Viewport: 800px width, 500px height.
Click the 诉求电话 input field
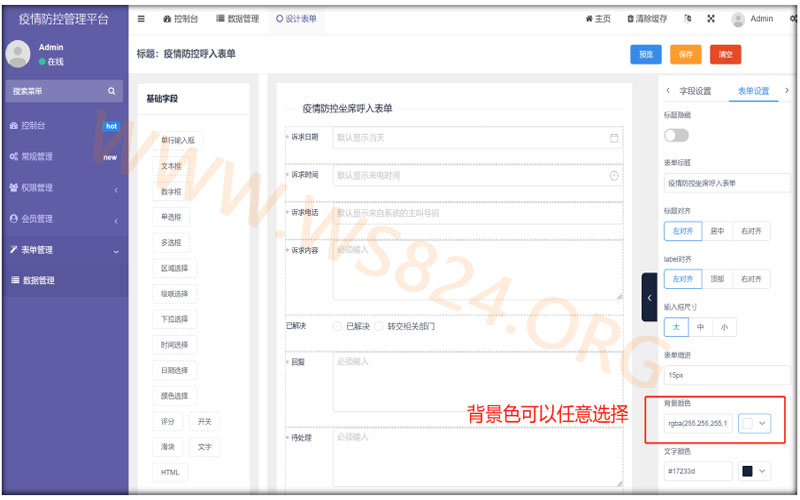coord(478,213)
